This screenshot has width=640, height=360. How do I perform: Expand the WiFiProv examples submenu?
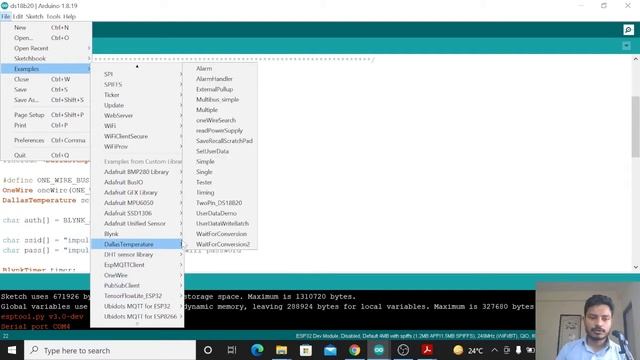(137, 147)
